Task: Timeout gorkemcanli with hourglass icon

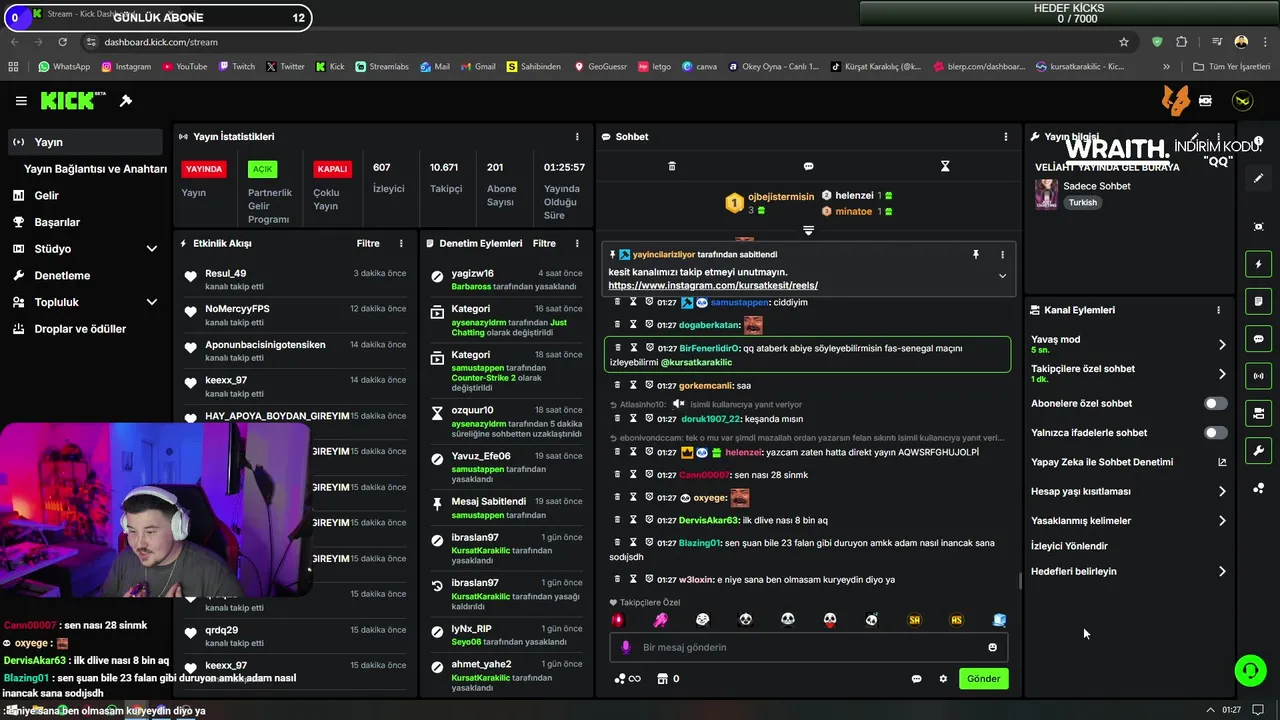Action: pos(634,385)
